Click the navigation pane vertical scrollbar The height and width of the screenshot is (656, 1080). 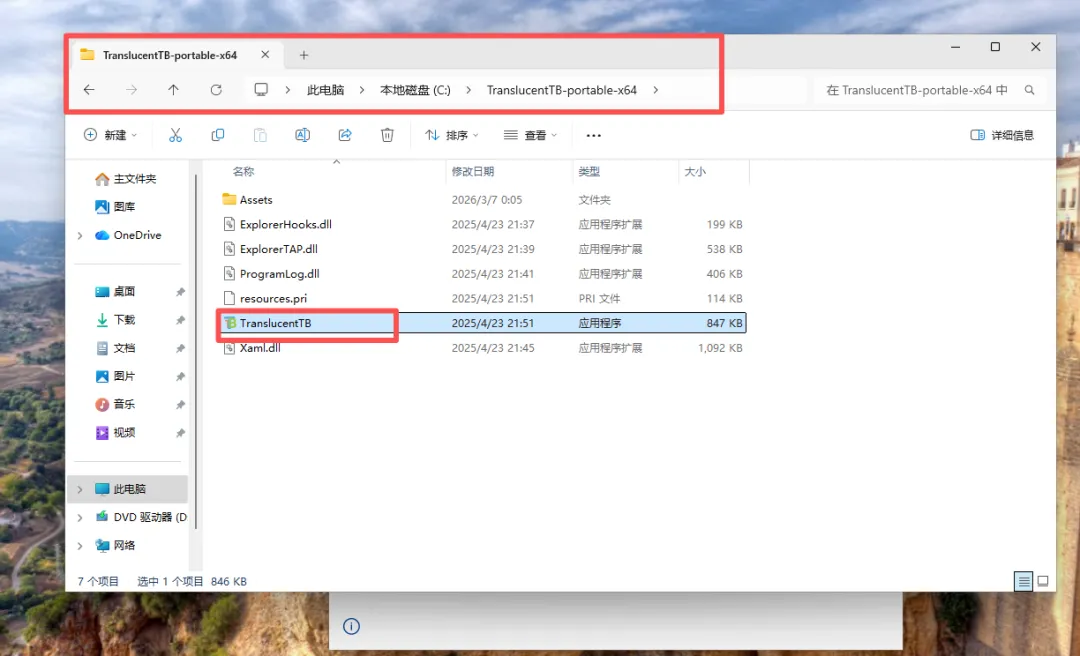coord(196,351)
